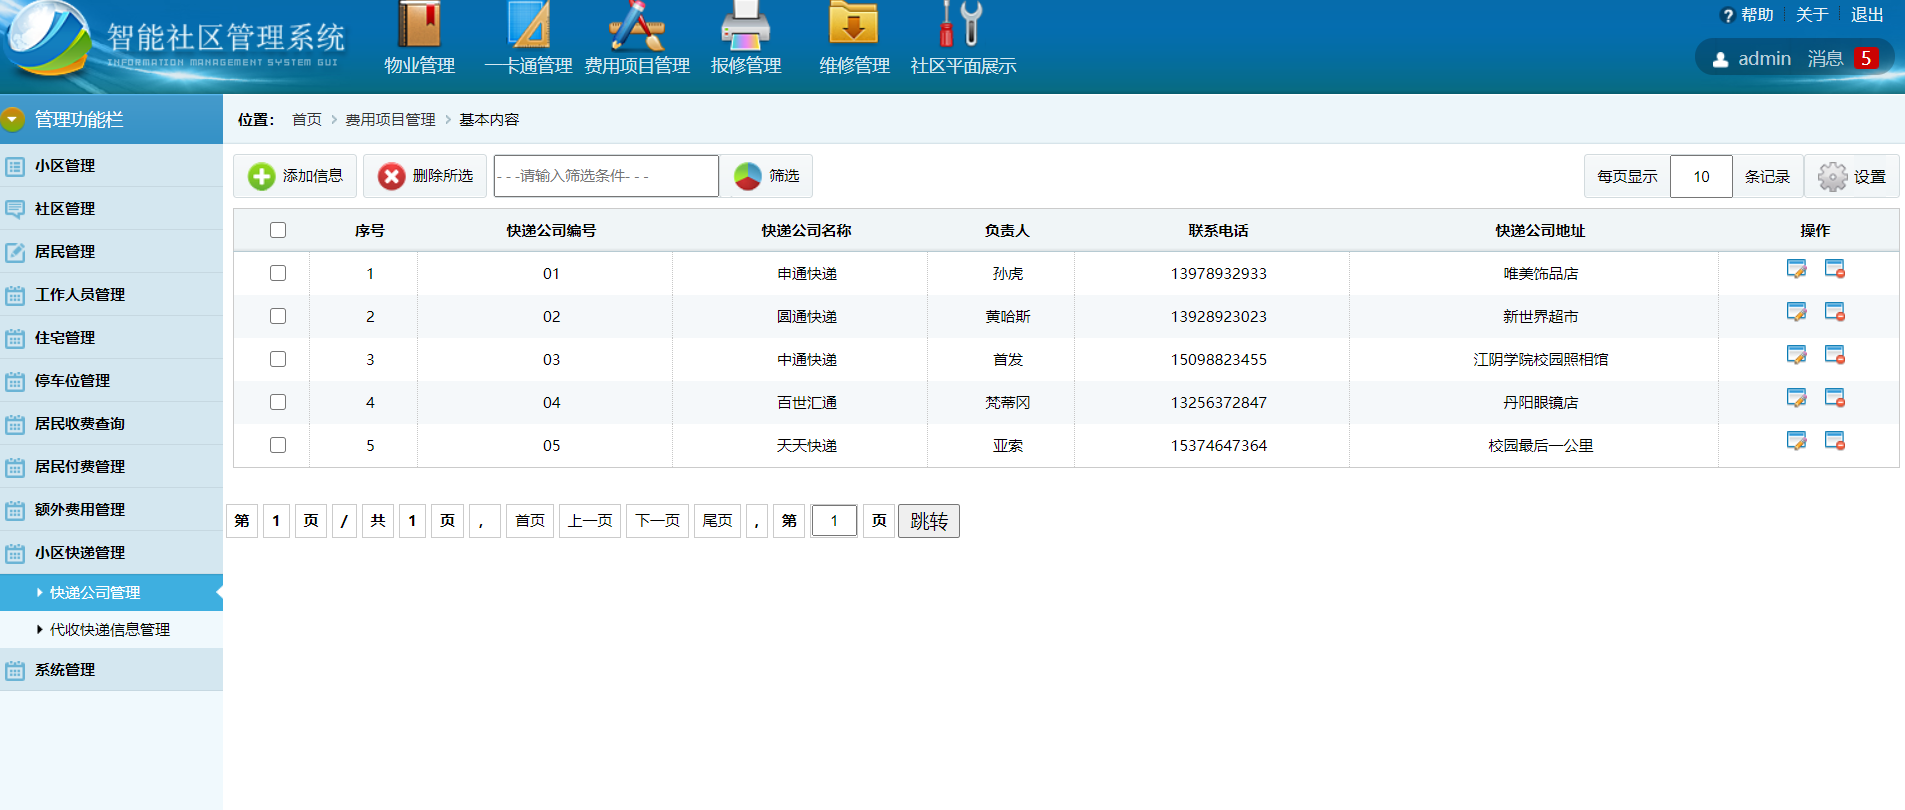
Task: Focus the jump-to-page number input
Action: point(834,521)
